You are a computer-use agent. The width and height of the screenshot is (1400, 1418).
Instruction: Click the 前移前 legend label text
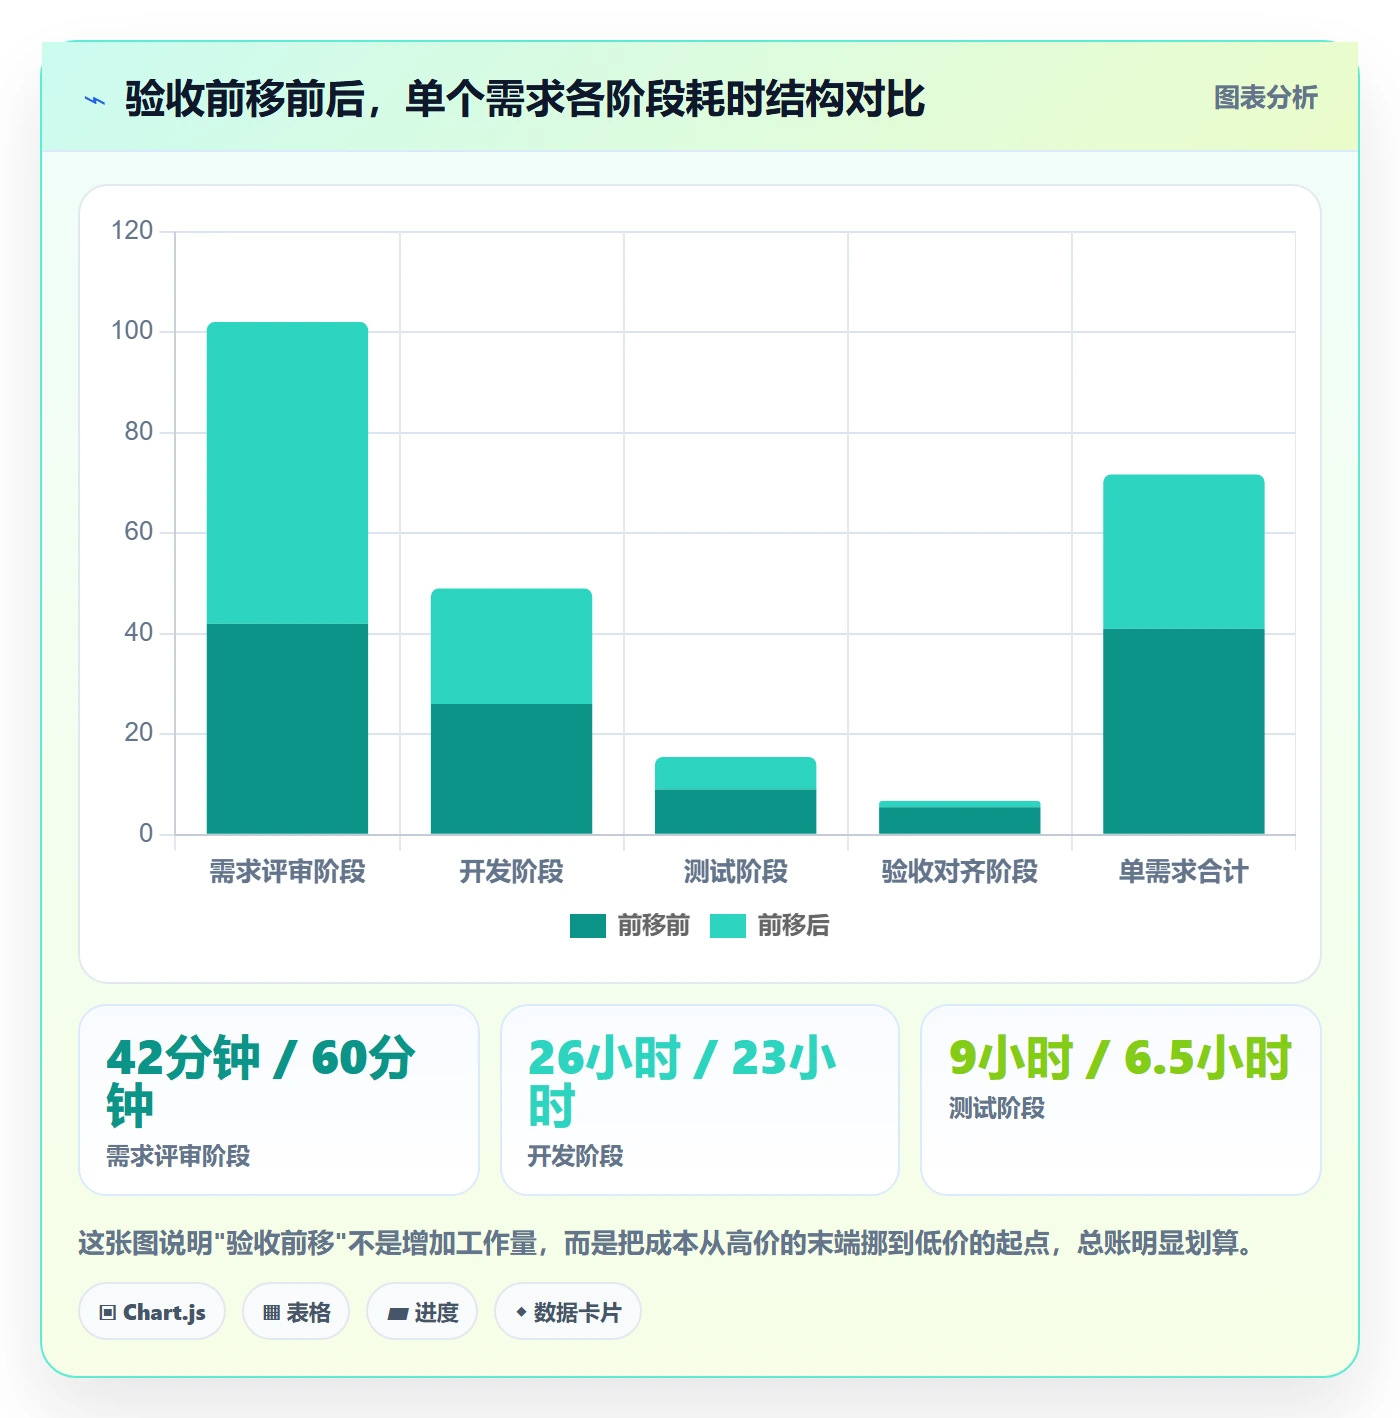(x=654, y=926)
